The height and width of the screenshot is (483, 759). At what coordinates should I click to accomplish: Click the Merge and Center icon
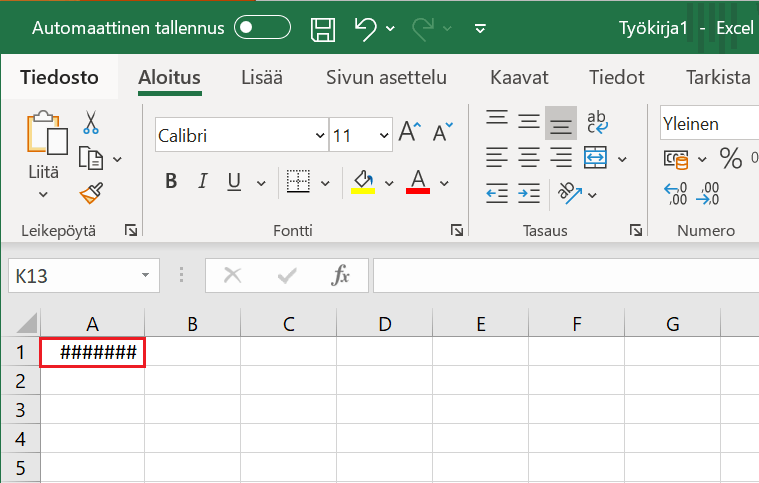tap(595, 158)
